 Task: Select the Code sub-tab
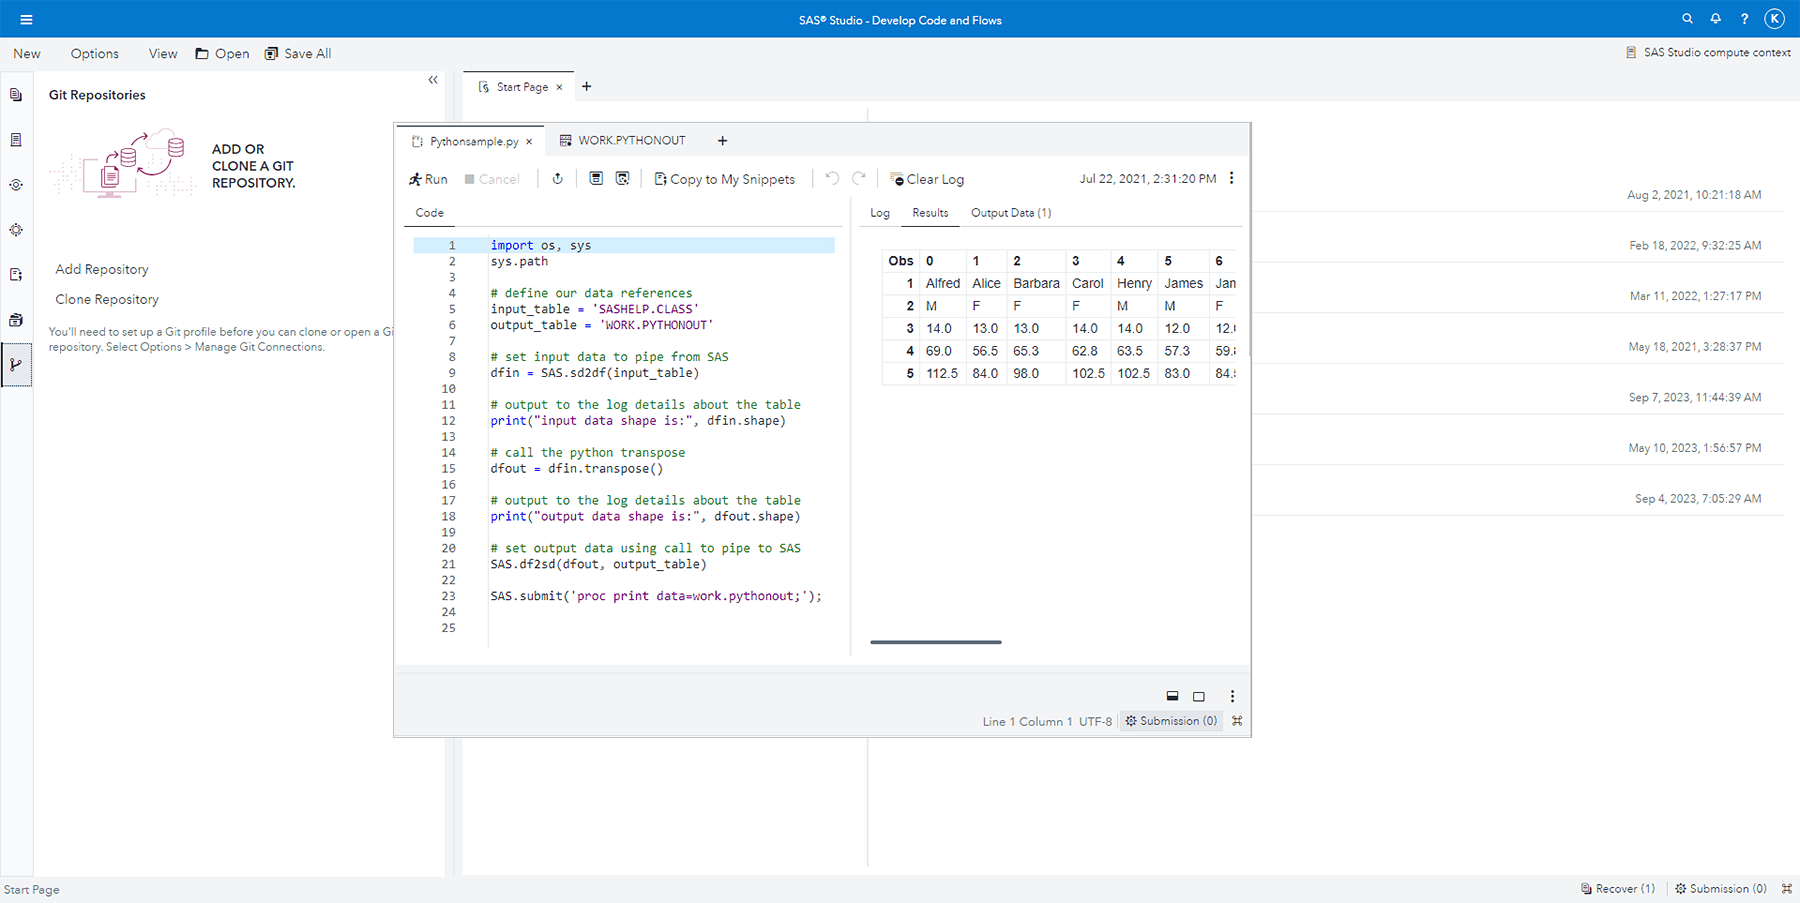[x=430, y=213]
